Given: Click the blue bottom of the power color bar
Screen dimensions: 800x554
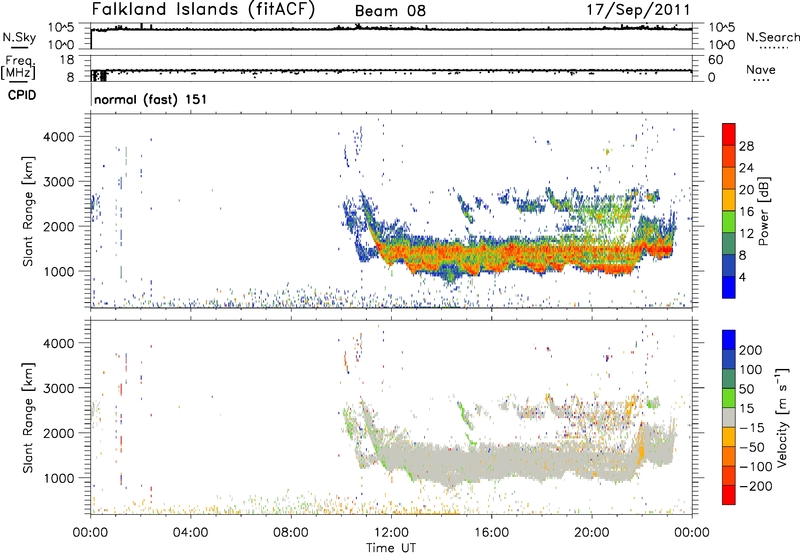Looking at the screenshot, I should (729, 287).
